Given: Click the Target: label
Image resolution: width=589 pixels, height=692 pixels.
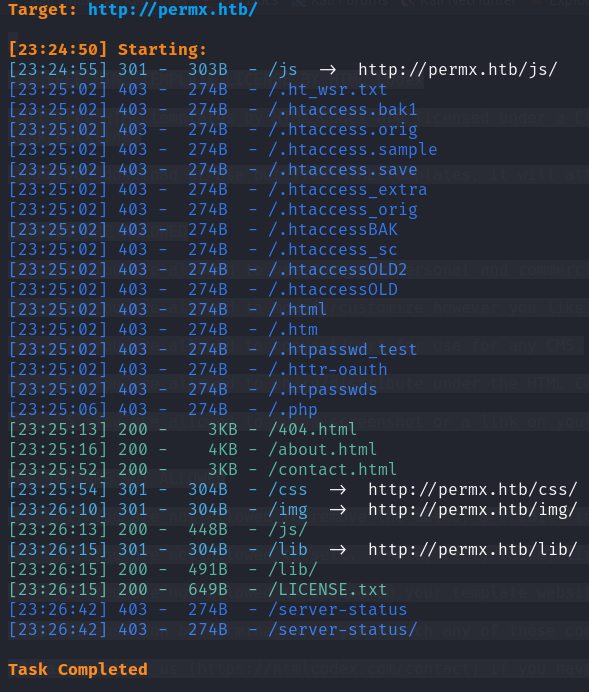Looking at the screenshot, I should (x=42, y=10).
